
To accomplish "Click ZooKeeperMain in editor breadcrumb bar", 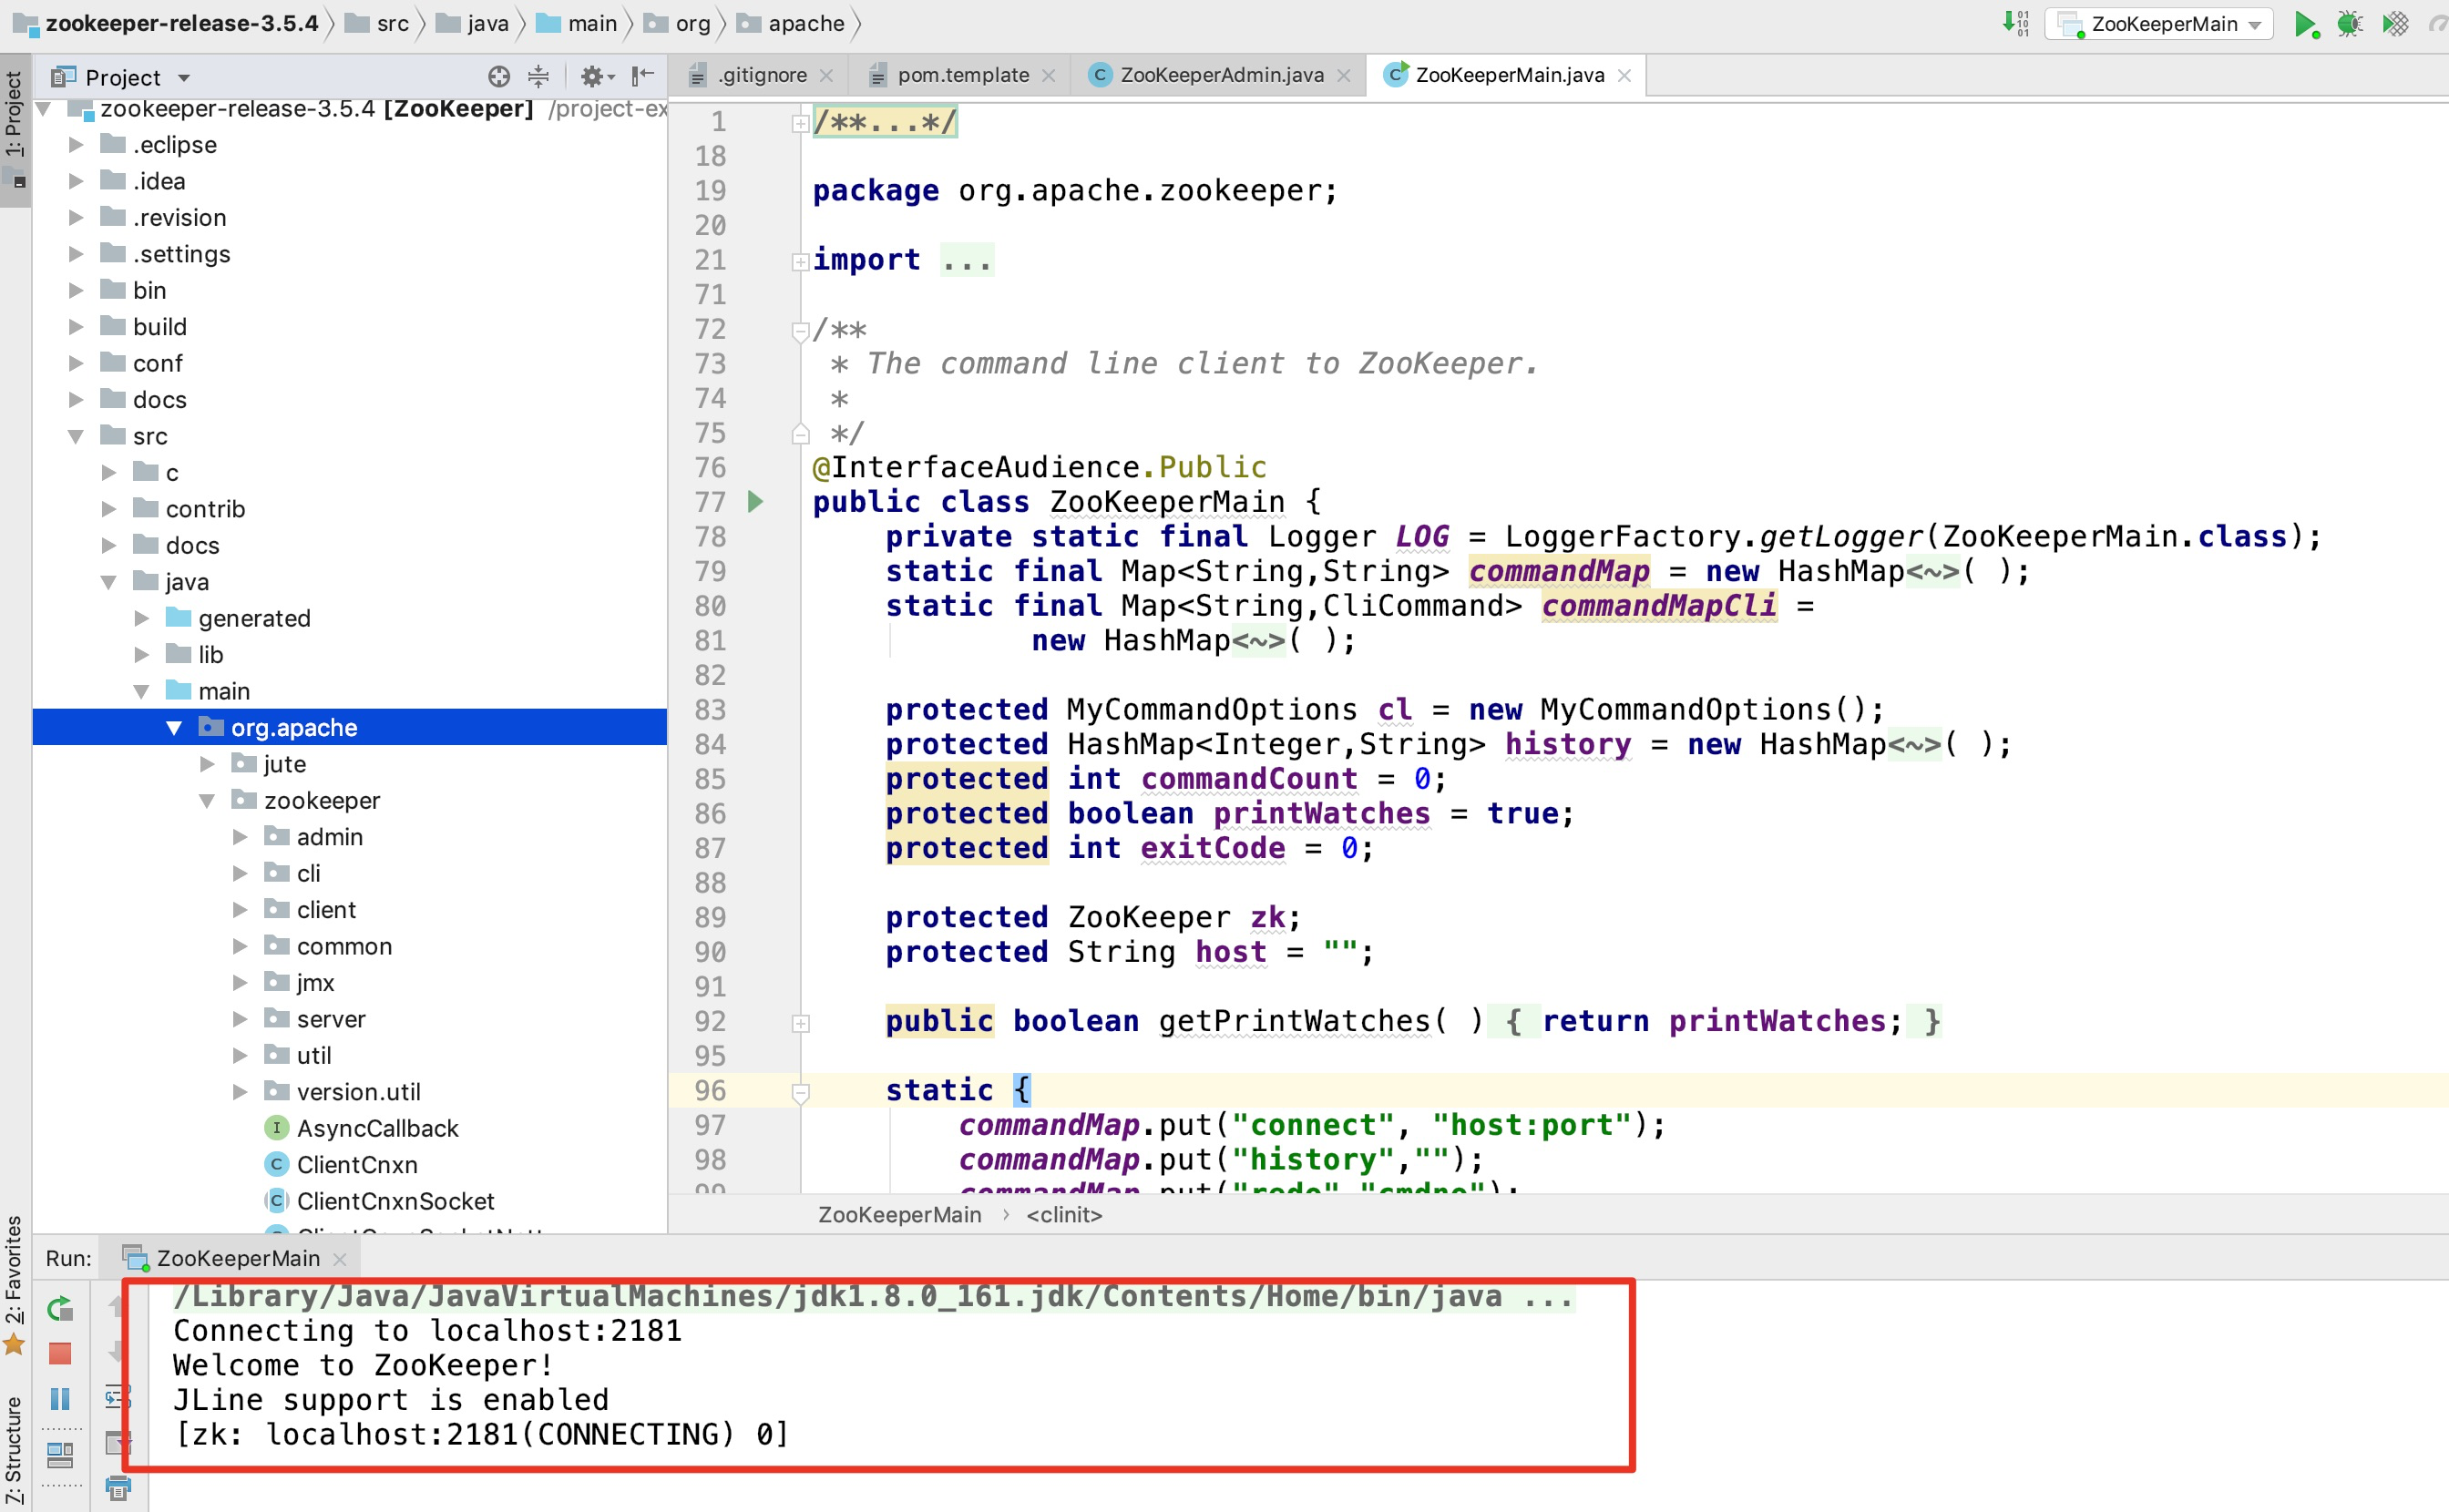I will point(899,1214).
